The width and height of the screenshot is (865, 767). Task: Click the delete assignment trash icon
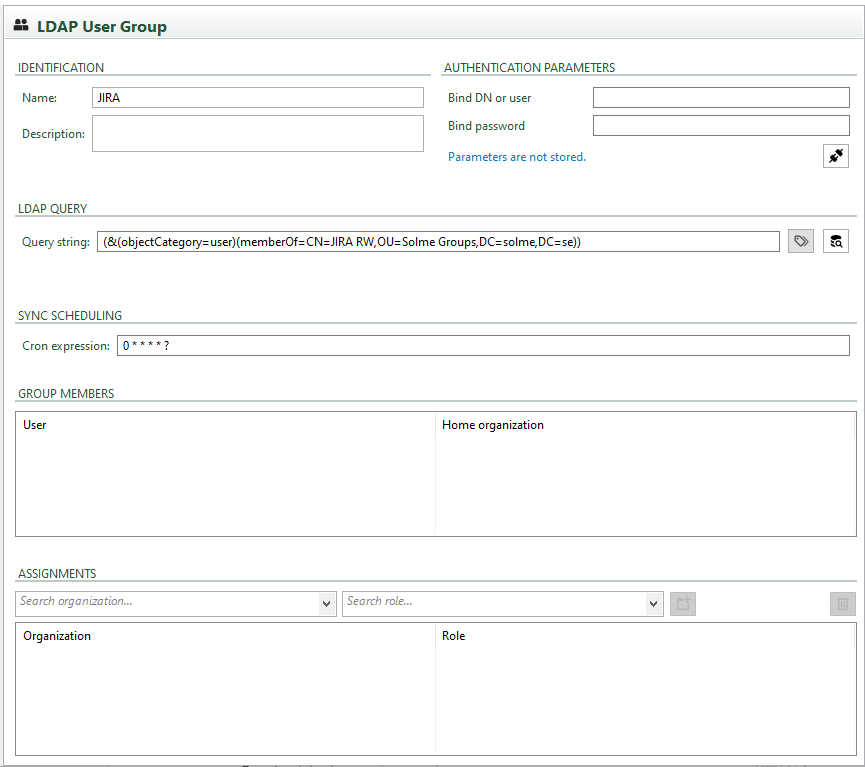[842, 603]
